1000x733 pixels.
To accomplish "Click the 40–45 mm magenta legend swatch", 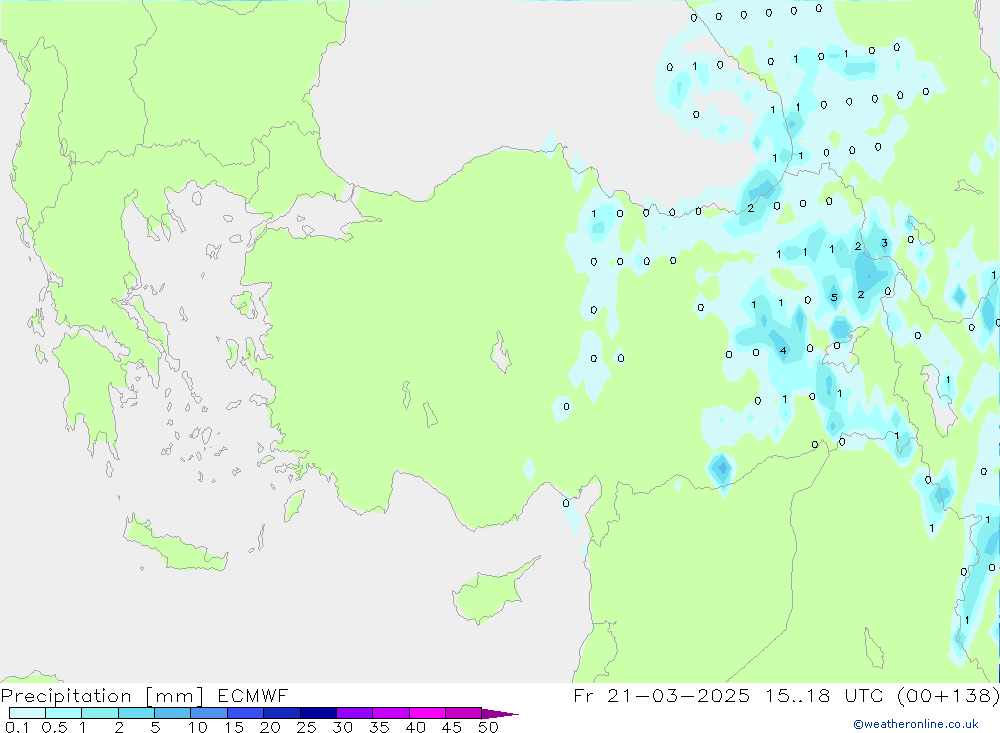I will click(x=427, y=713).
